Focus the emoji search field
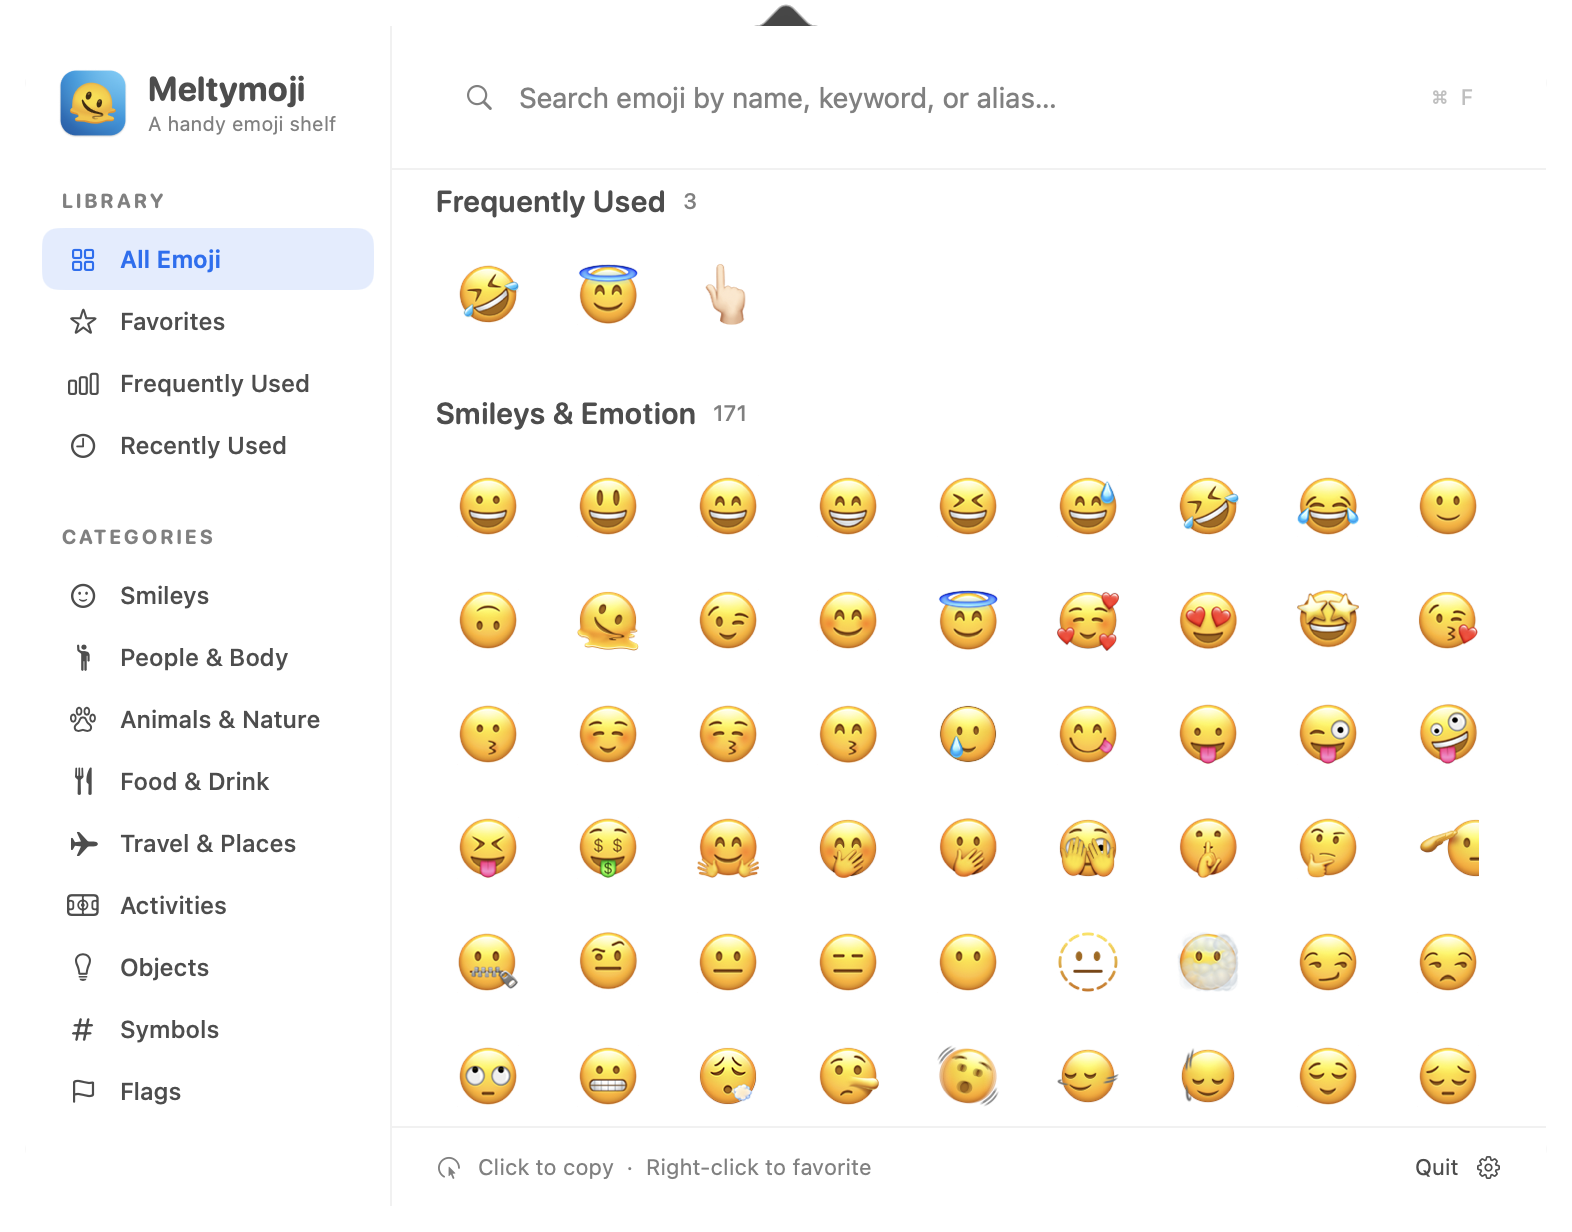Image resolution: width=1572 pixels, height=1232 pixels. 970,98
